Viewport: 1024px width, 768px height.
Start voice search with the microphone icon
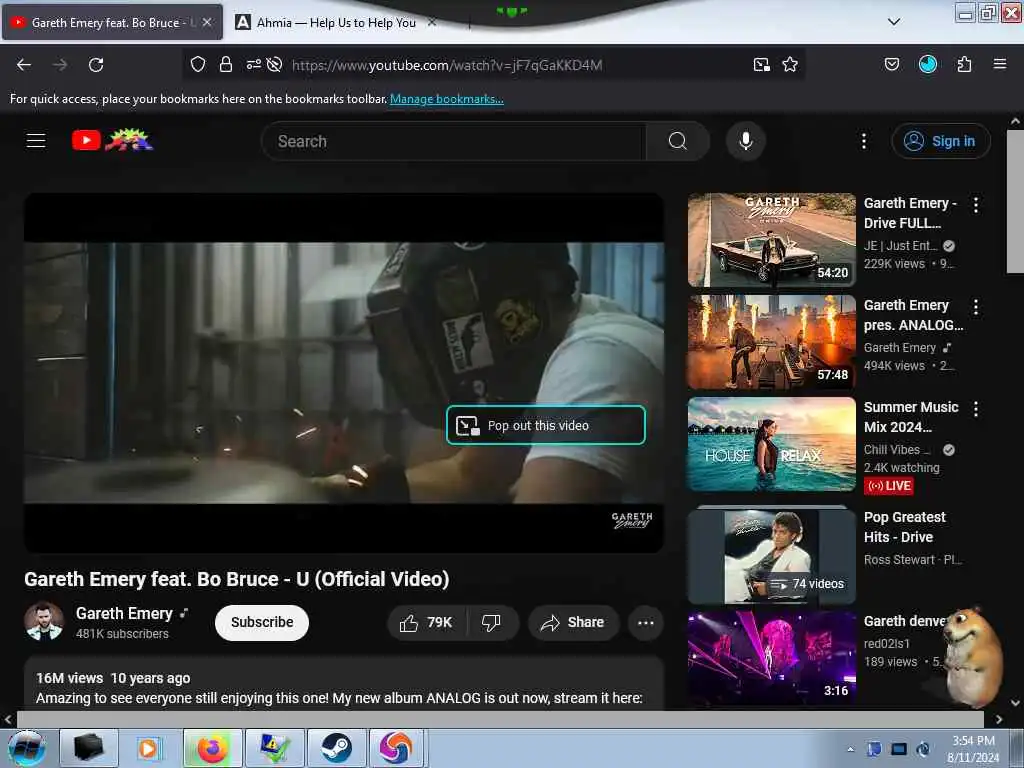pyautogui.click(x=746, y=141)
